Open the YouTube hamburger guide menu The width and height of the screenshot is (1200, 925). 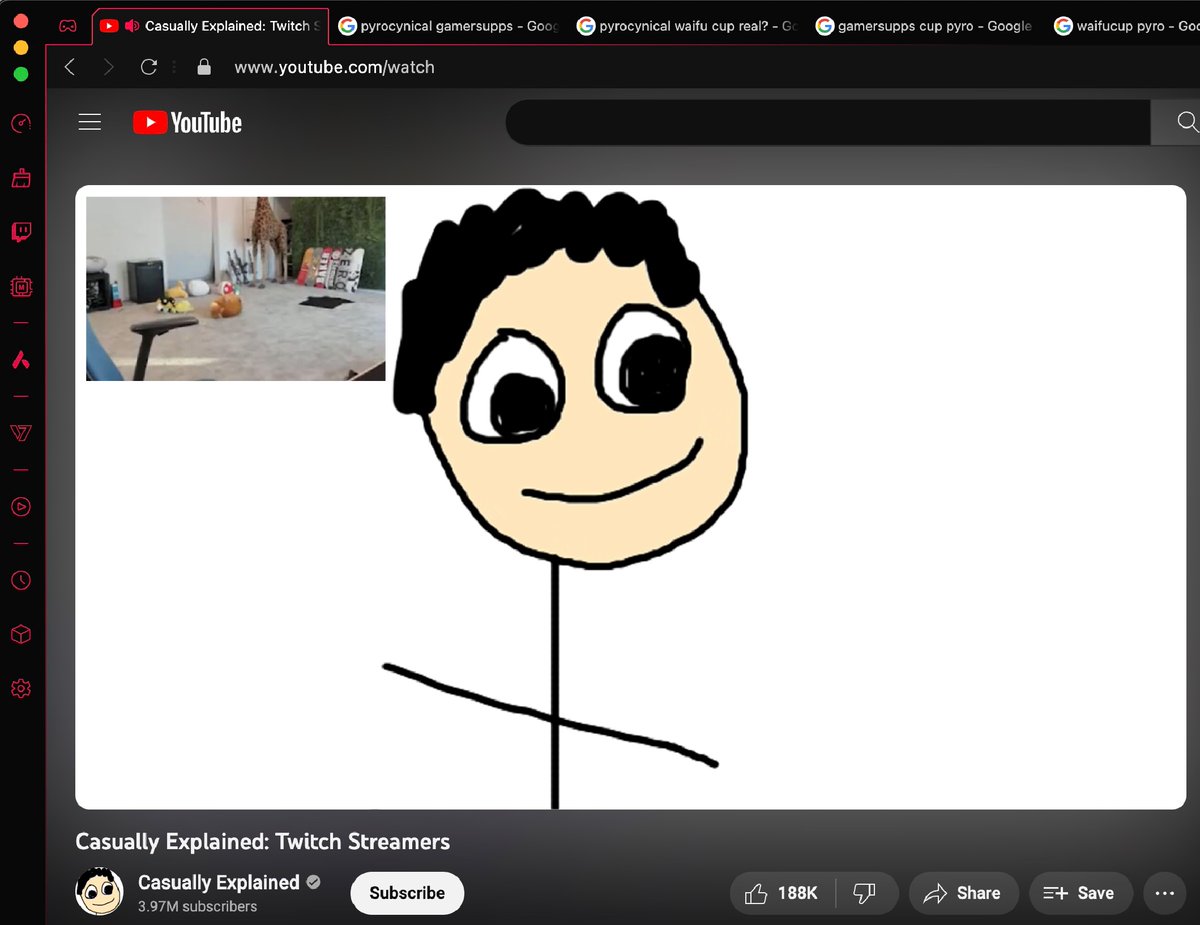90,122
